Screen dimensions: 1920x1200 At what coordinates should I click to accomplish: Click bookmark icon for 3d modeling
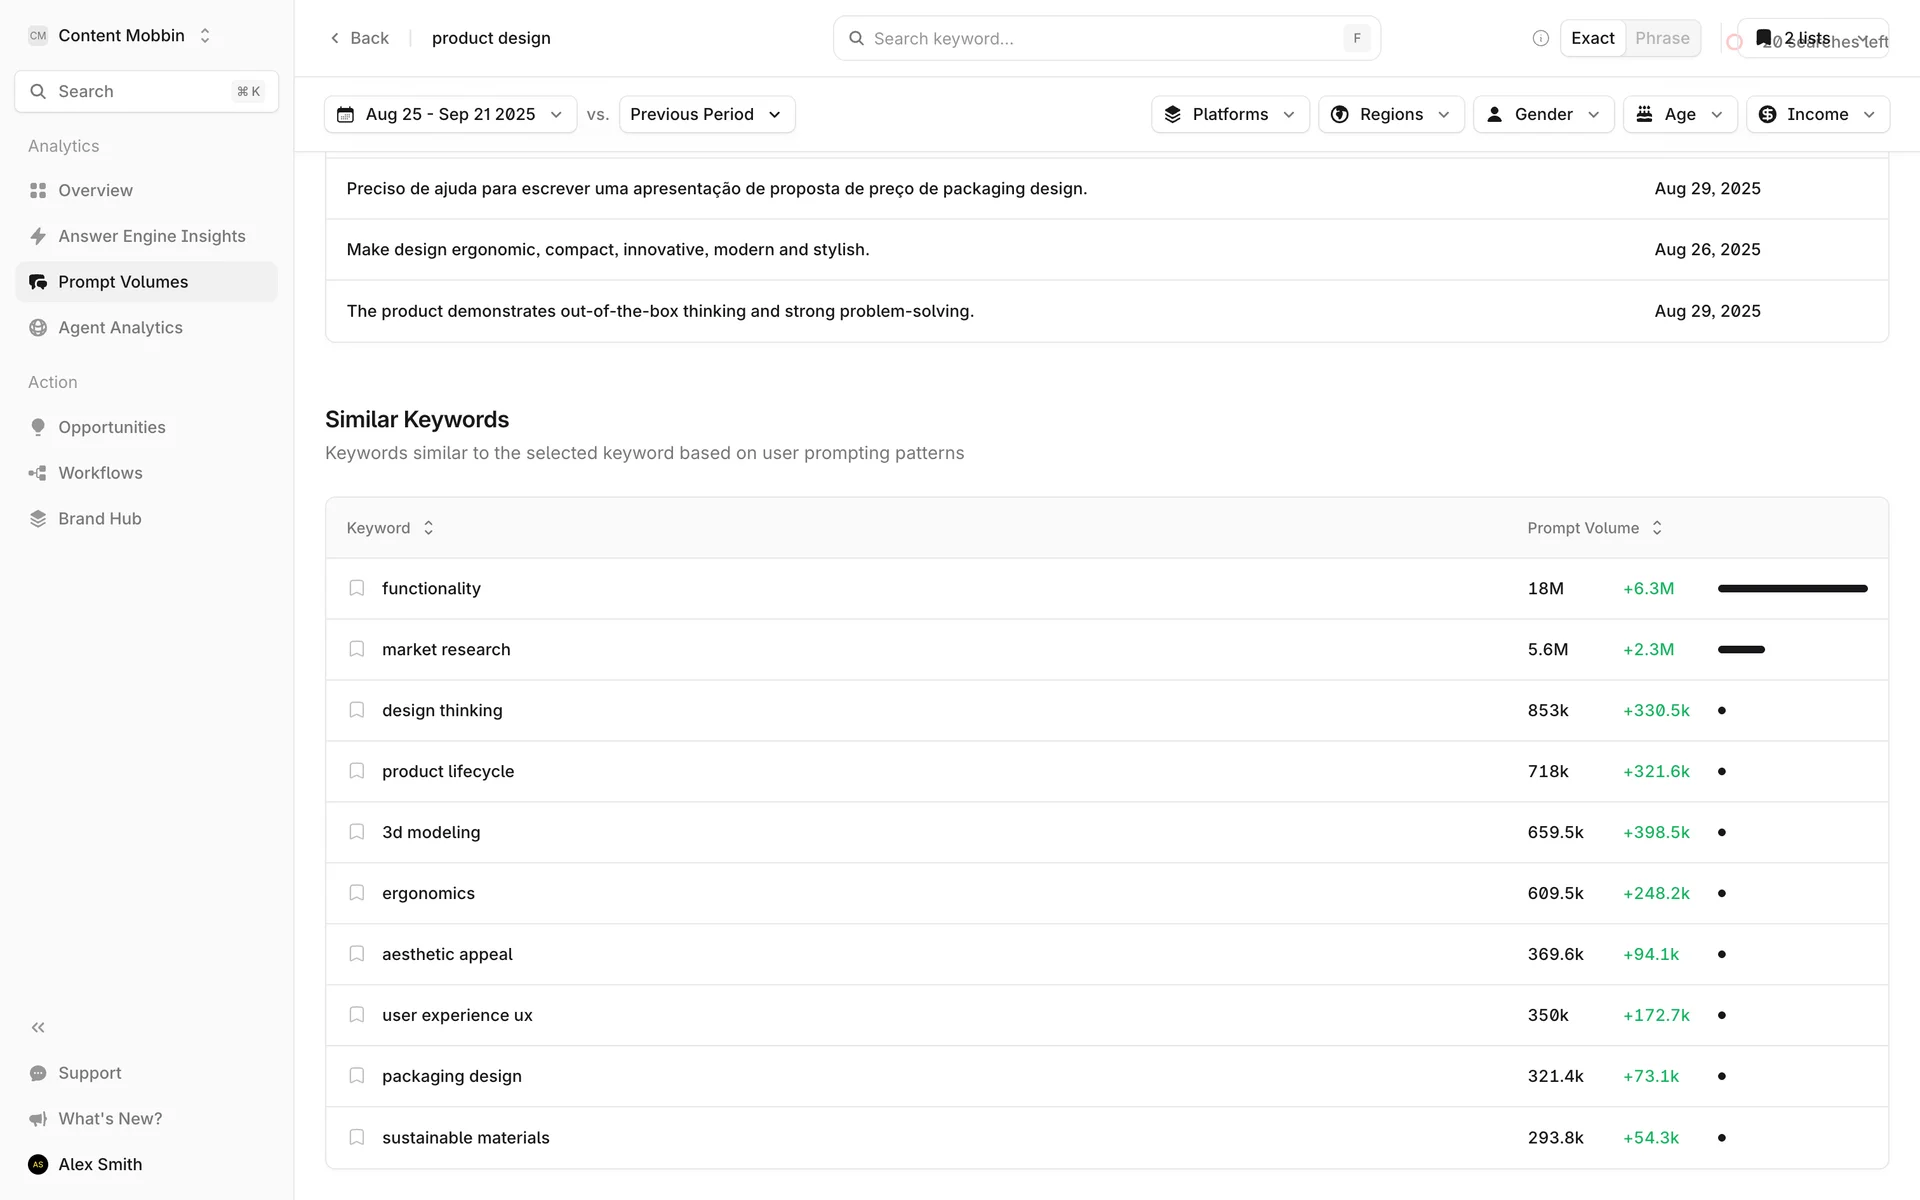[356, 832]
